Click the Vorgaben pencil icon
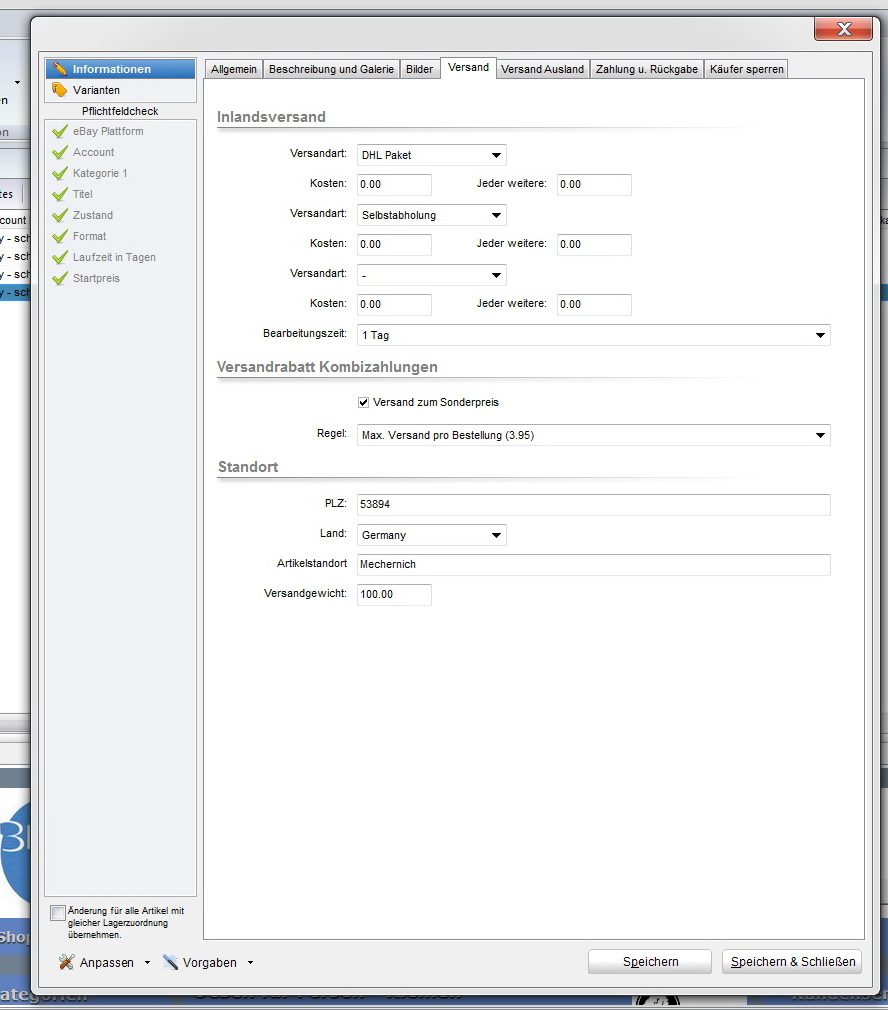888x1010 pixels. 171,962
